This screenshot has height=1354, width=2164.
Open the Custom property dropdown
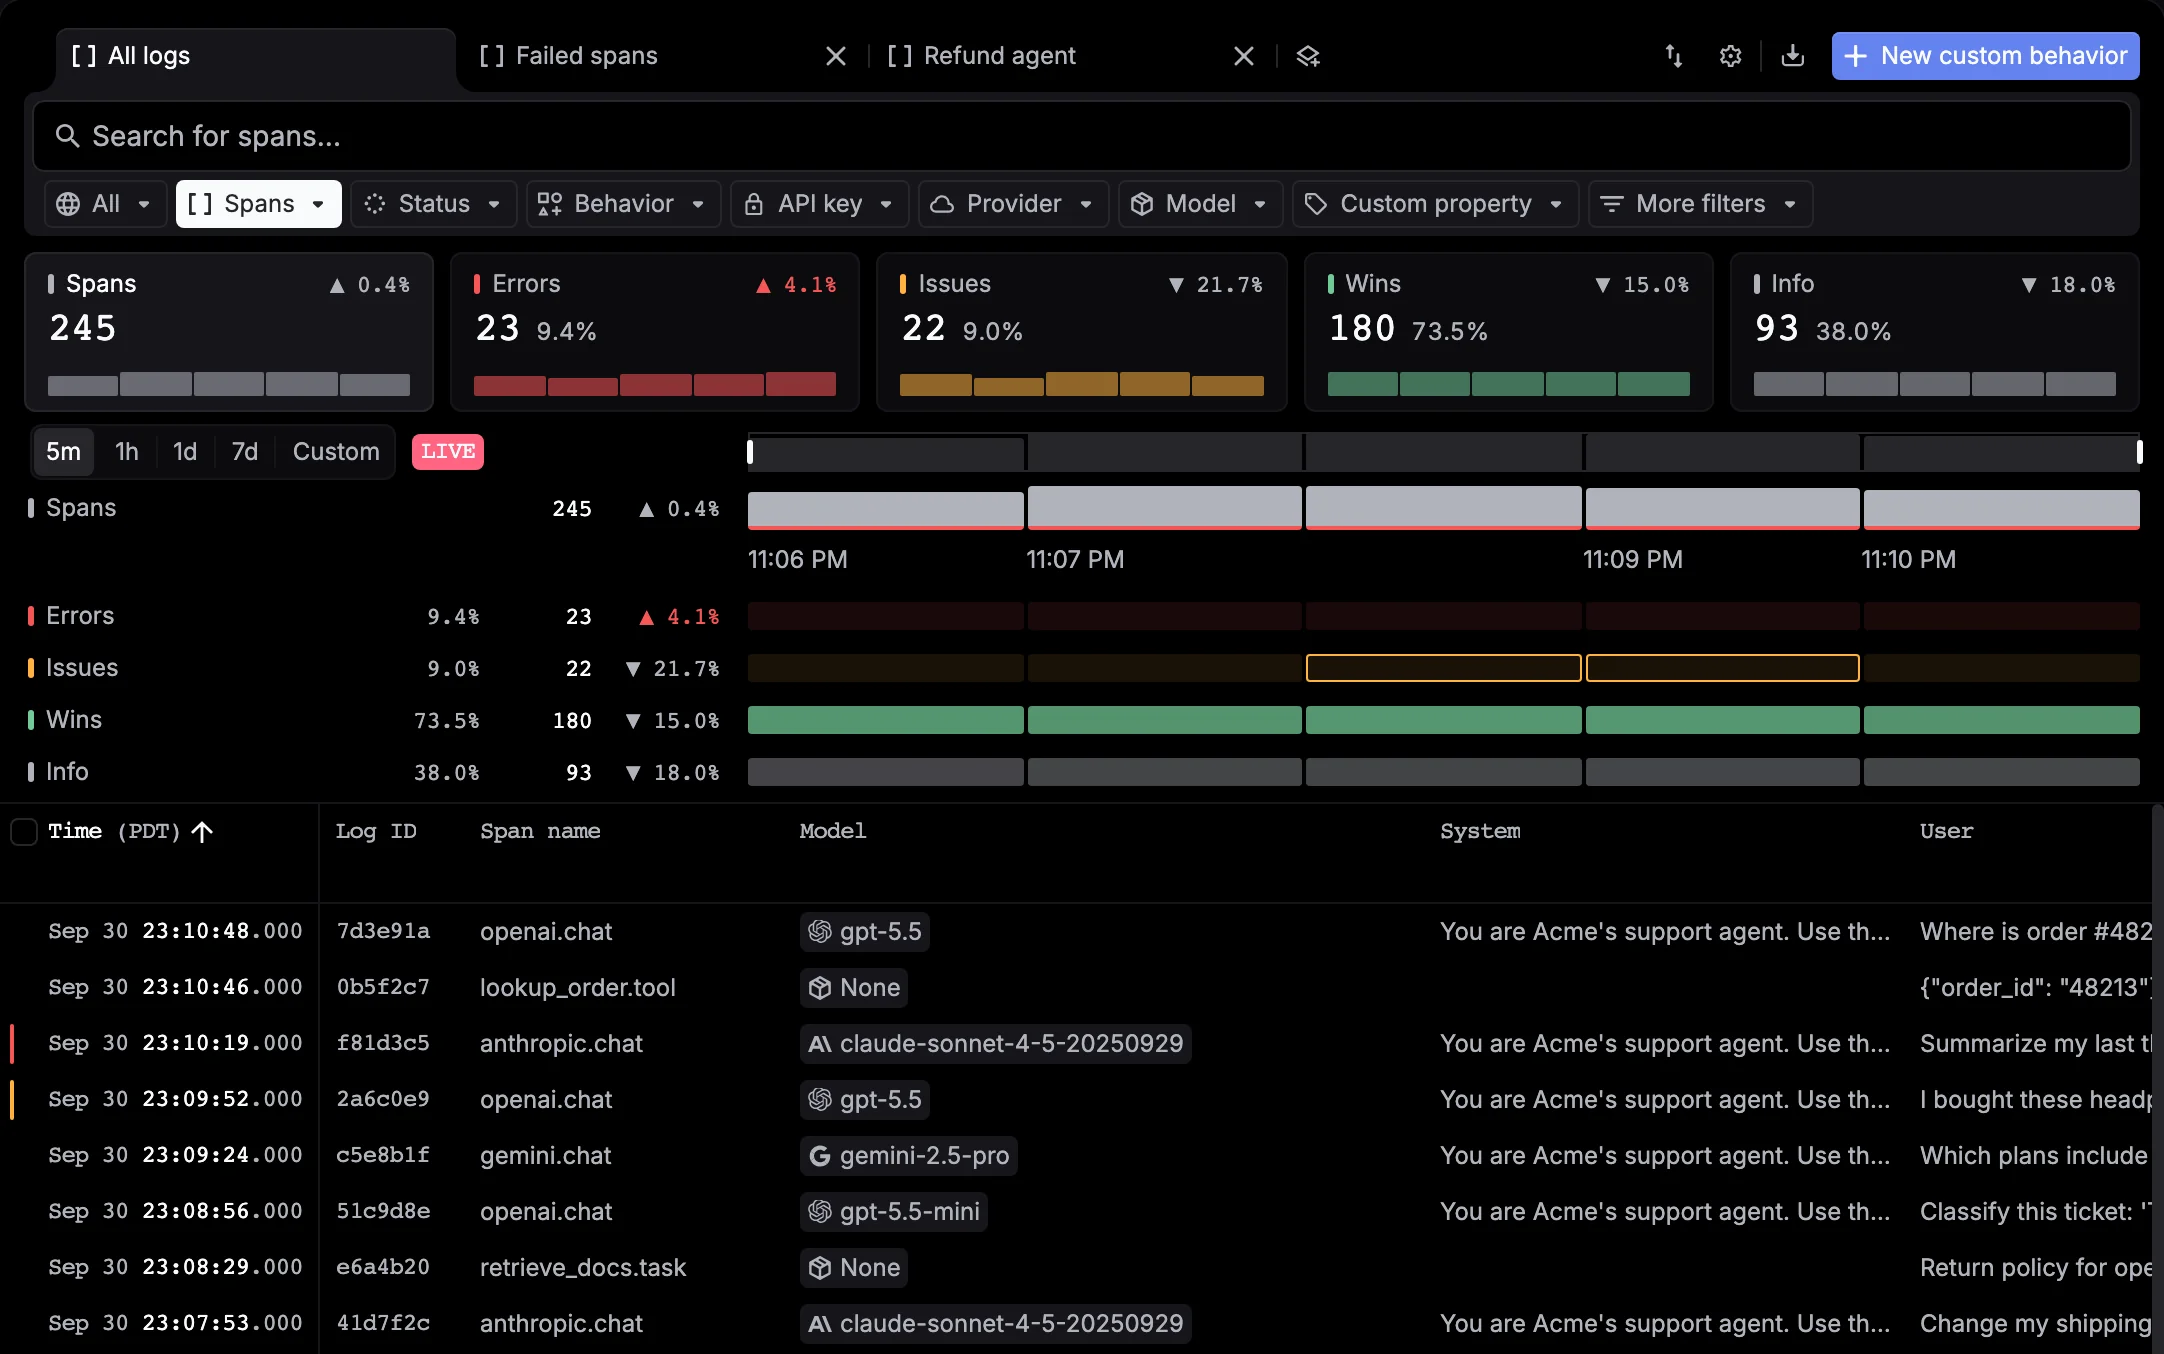[x=1435, y=204]
